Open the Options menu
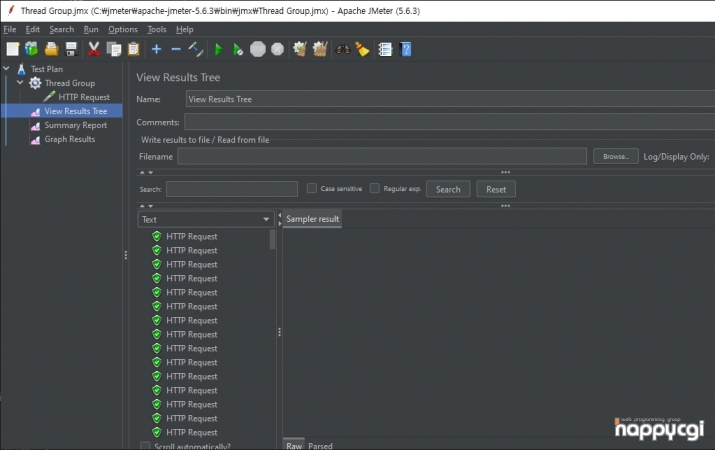This screenshot has height=450, width=715. pos(123,29)
